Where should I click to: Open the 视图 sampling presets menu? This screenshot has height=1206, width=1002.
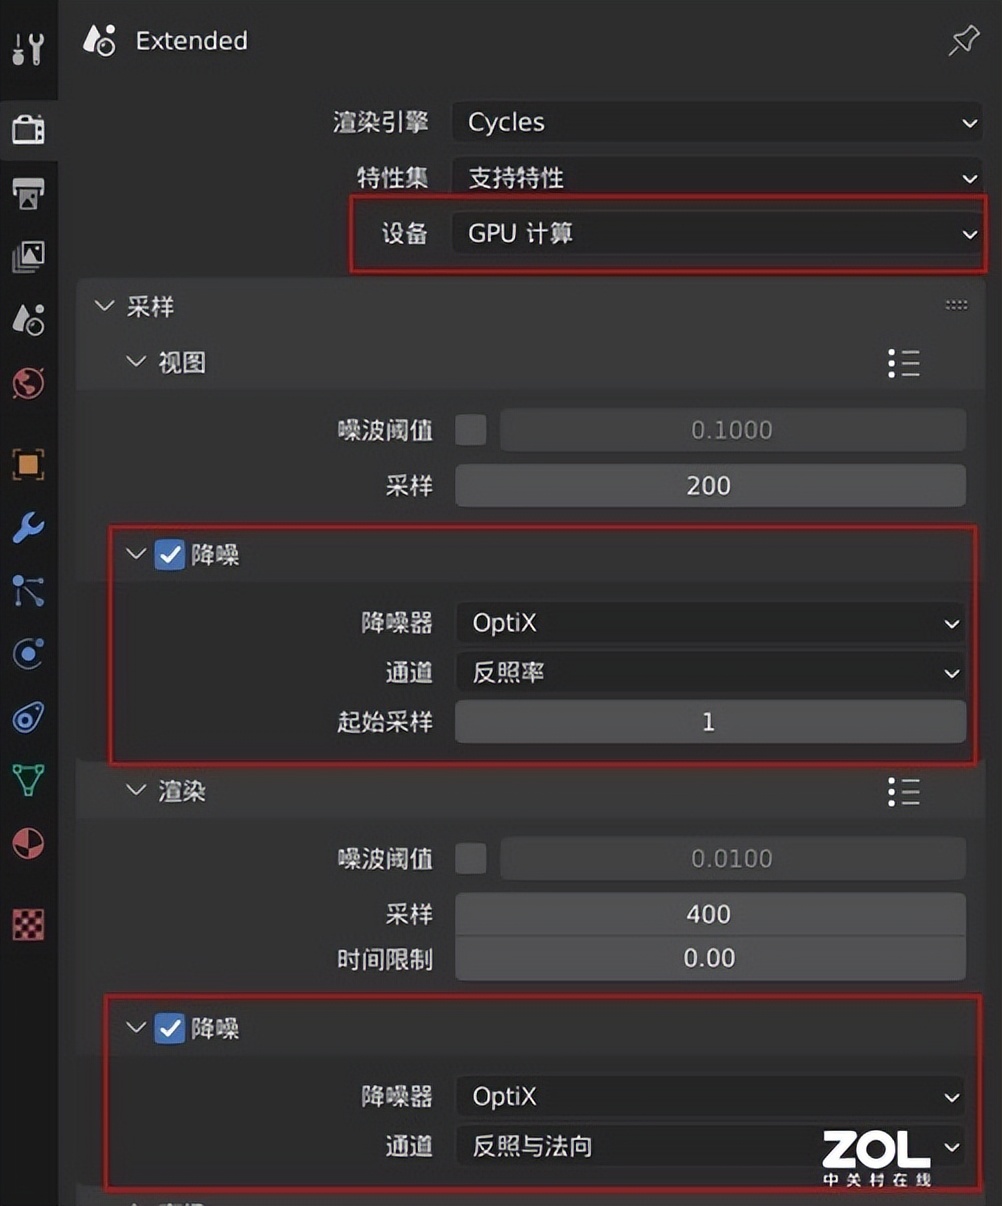903,363
